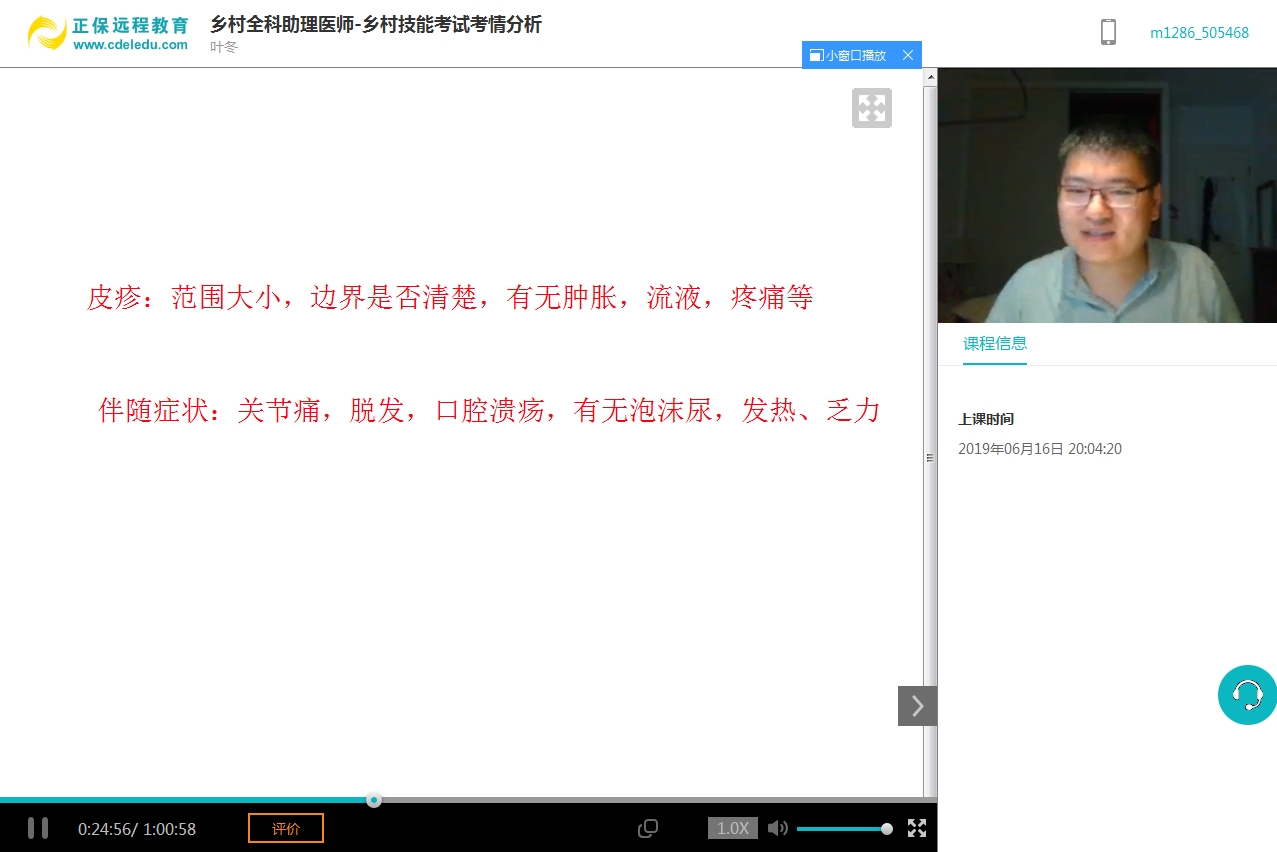Open the customer service headset chat
The height and width of the screenshot is (852, 1277).
1247,694
